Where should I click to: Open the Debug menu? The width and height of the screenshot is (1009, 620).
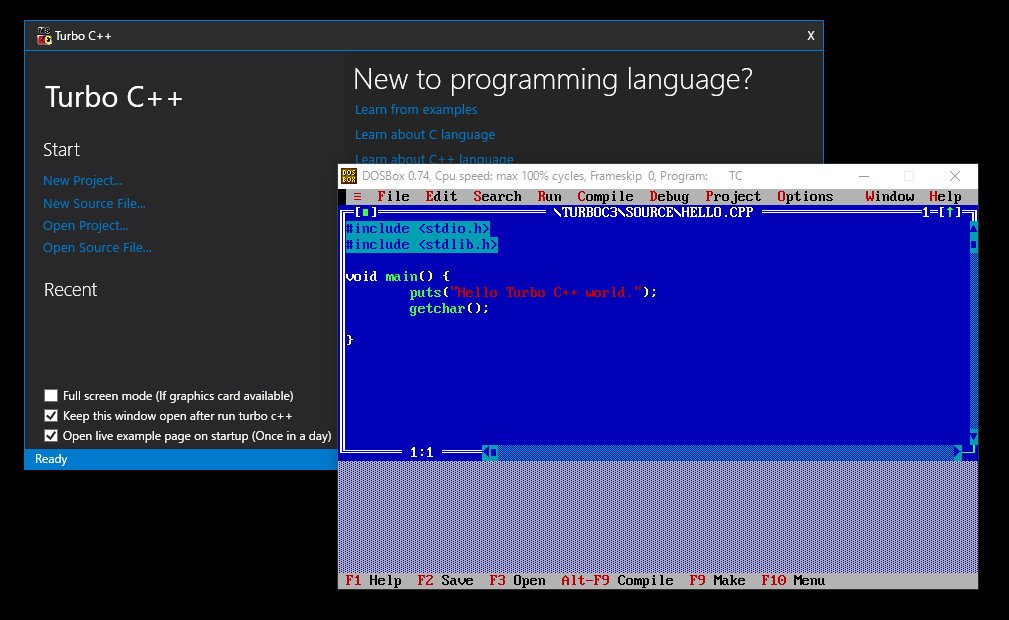[x=669, y=196]
